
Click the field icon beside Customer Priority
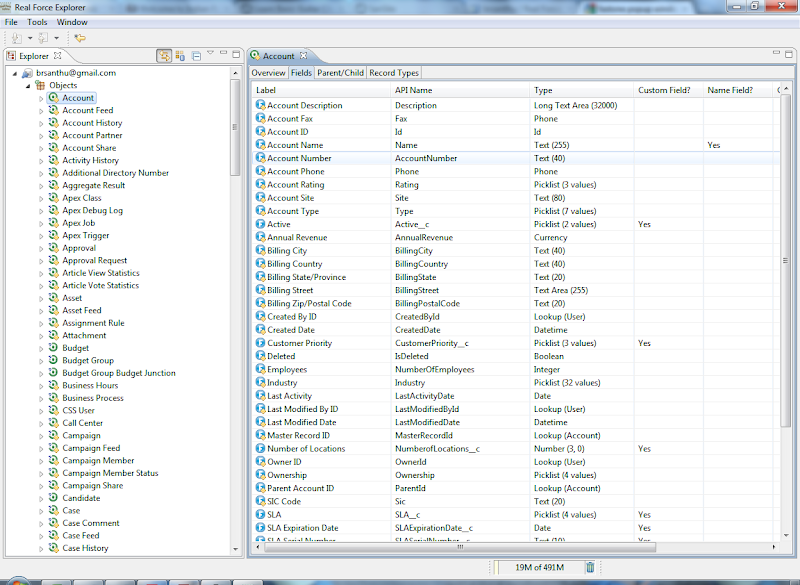click(x=260, y=343)
